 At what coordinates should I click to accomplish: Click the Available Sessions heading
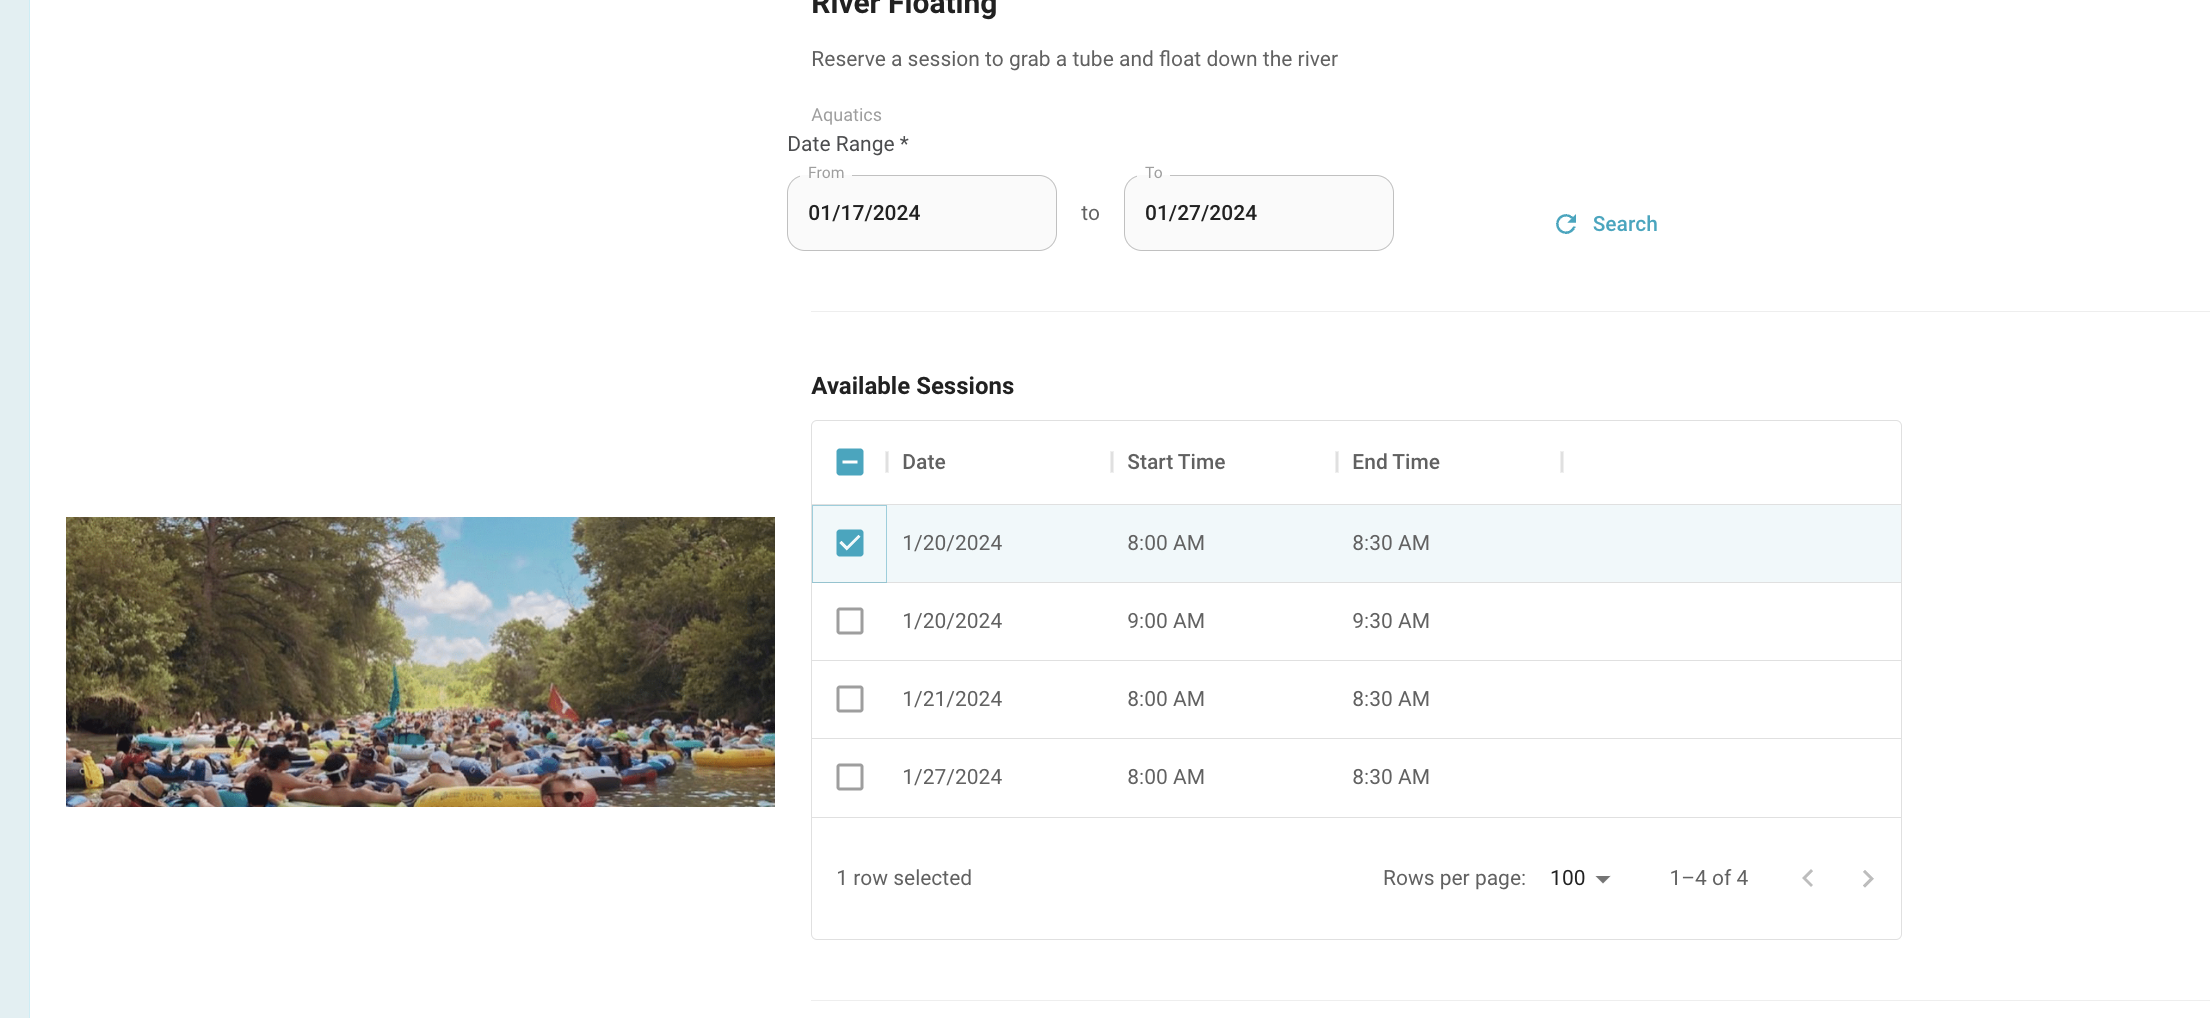pos(912,386)
